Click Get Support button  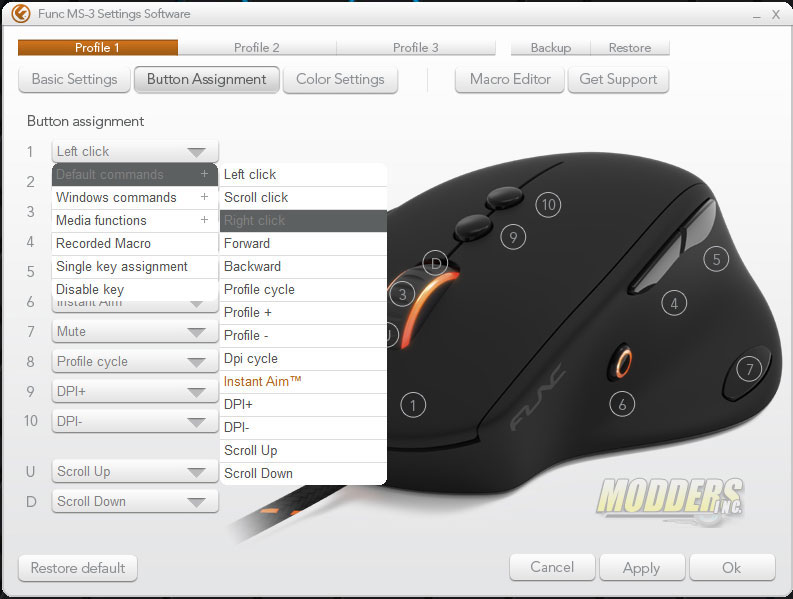point(618,79)
